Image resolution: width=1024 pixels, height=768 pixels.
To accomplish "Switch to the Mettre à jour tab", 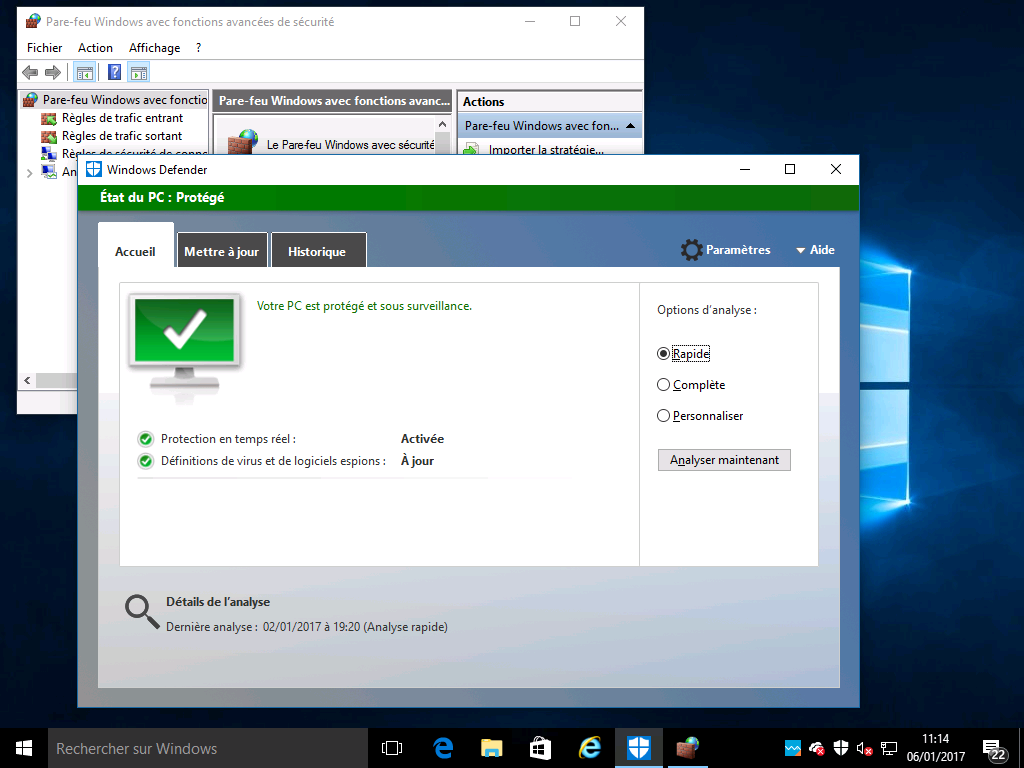I will coord(222,251).
